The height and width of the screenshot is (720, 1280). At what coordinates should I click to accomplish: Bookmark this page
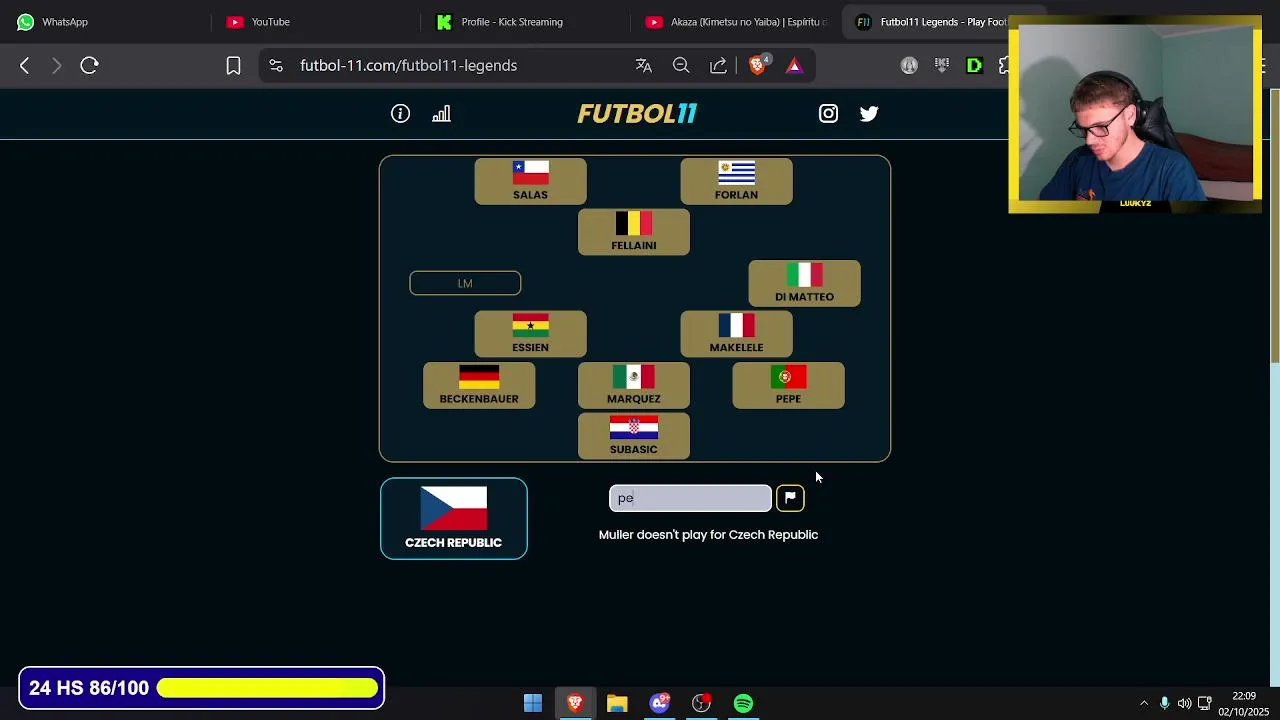(x=233, y=65)
